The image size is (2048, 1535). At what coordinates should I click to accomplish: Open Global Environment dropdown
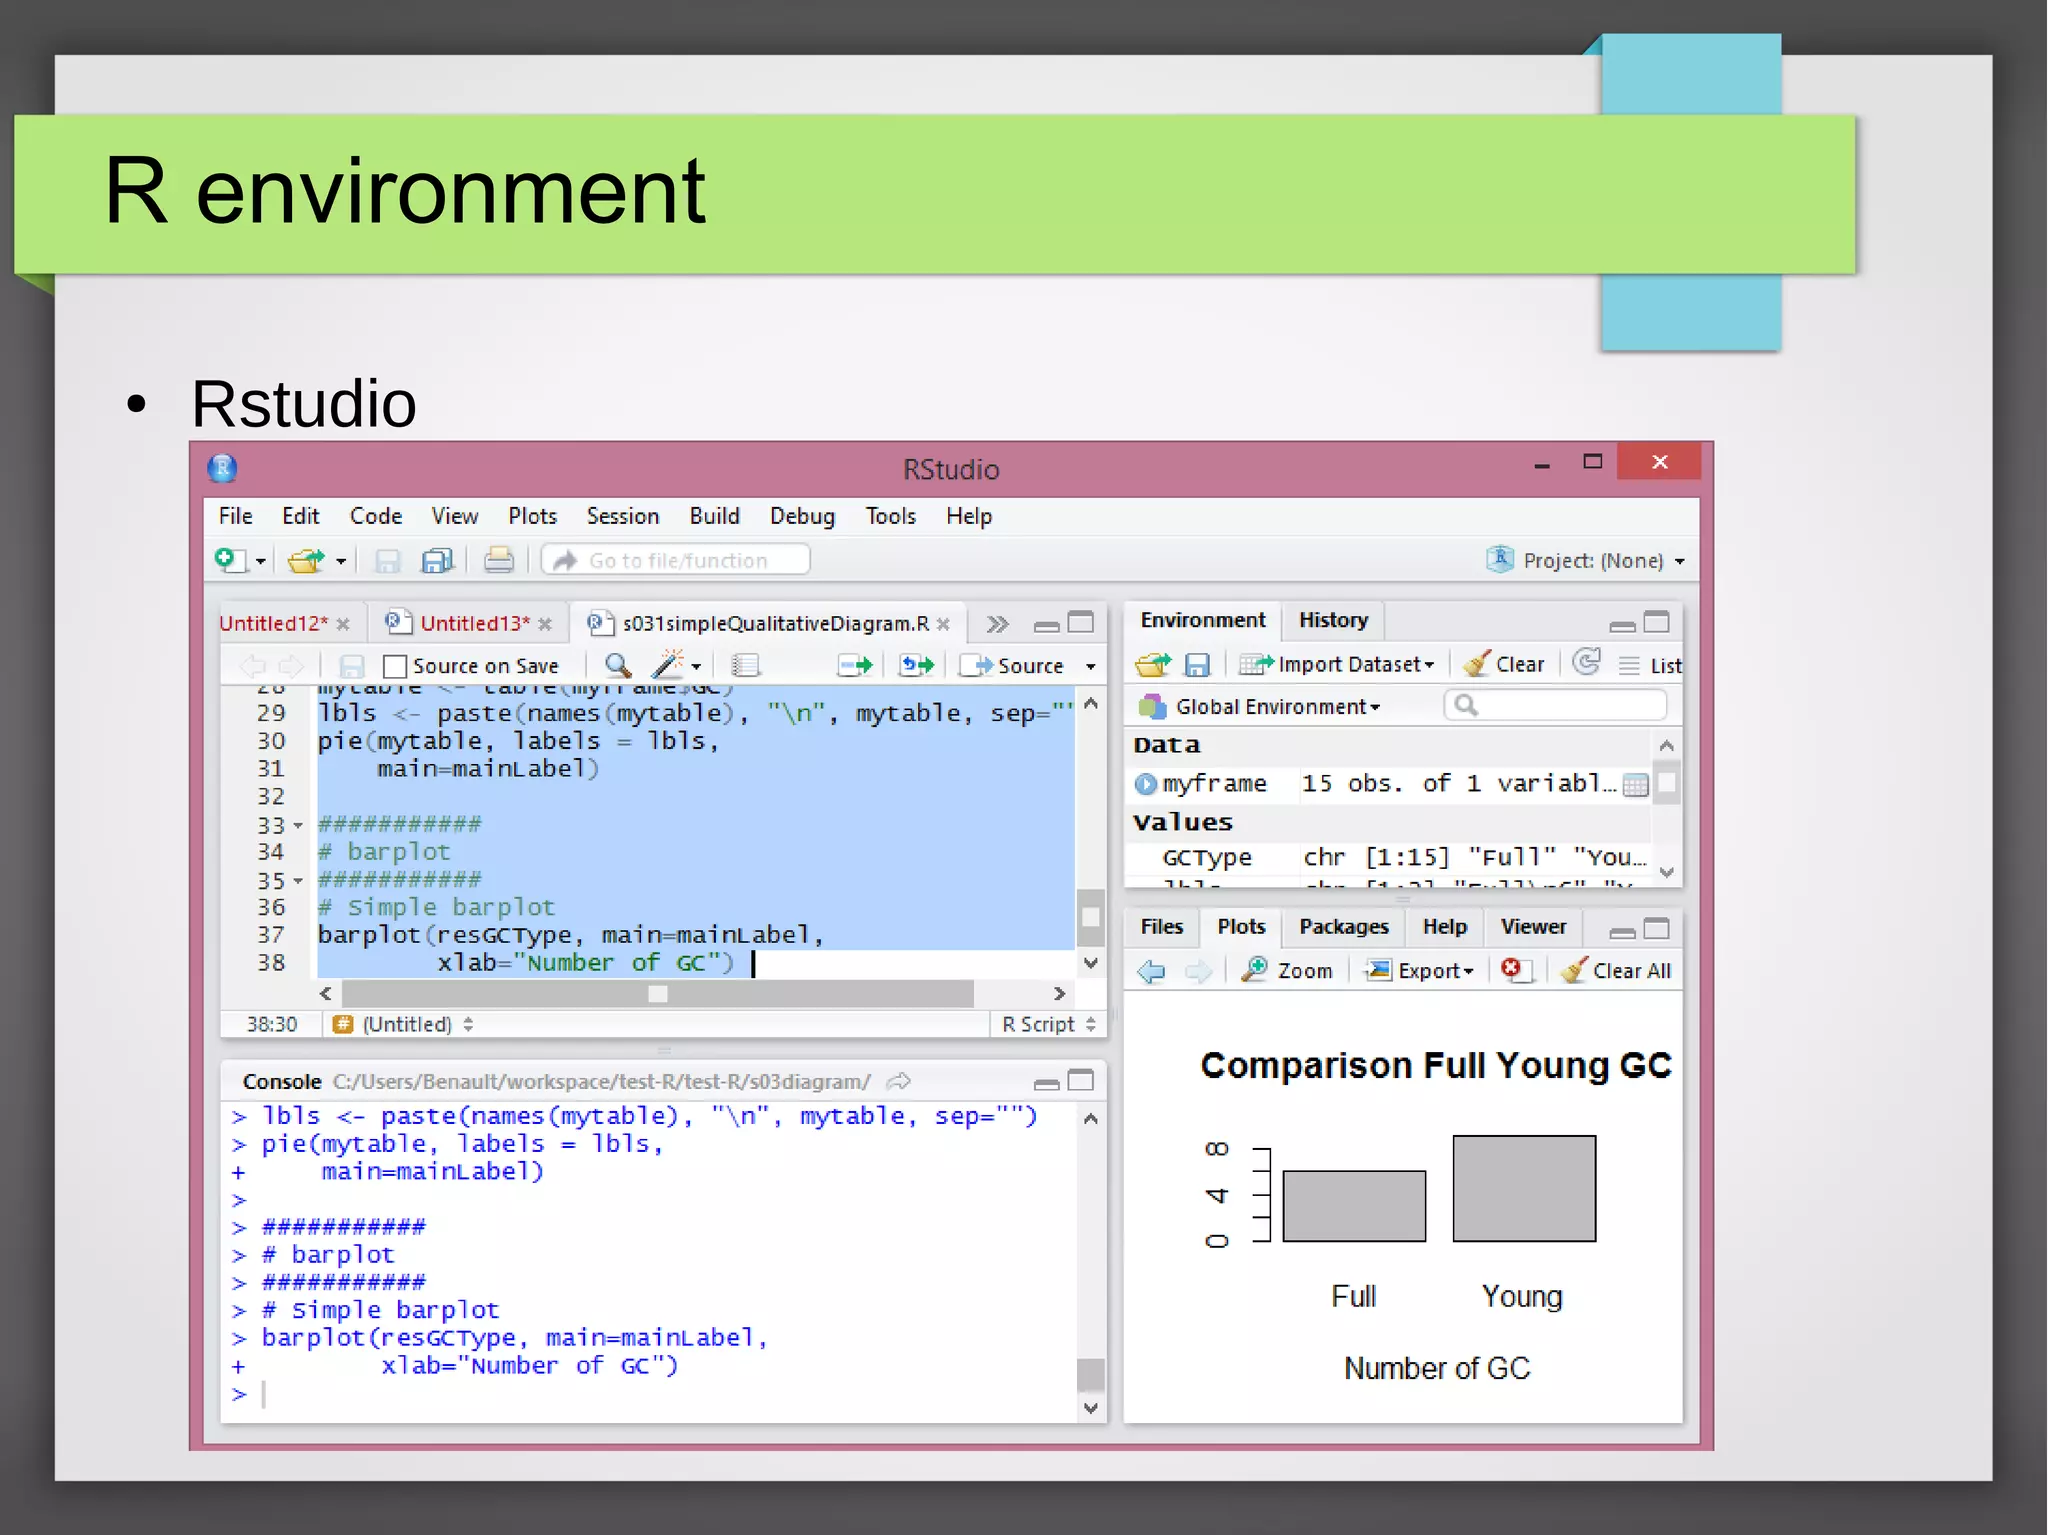click(1260, 707)
